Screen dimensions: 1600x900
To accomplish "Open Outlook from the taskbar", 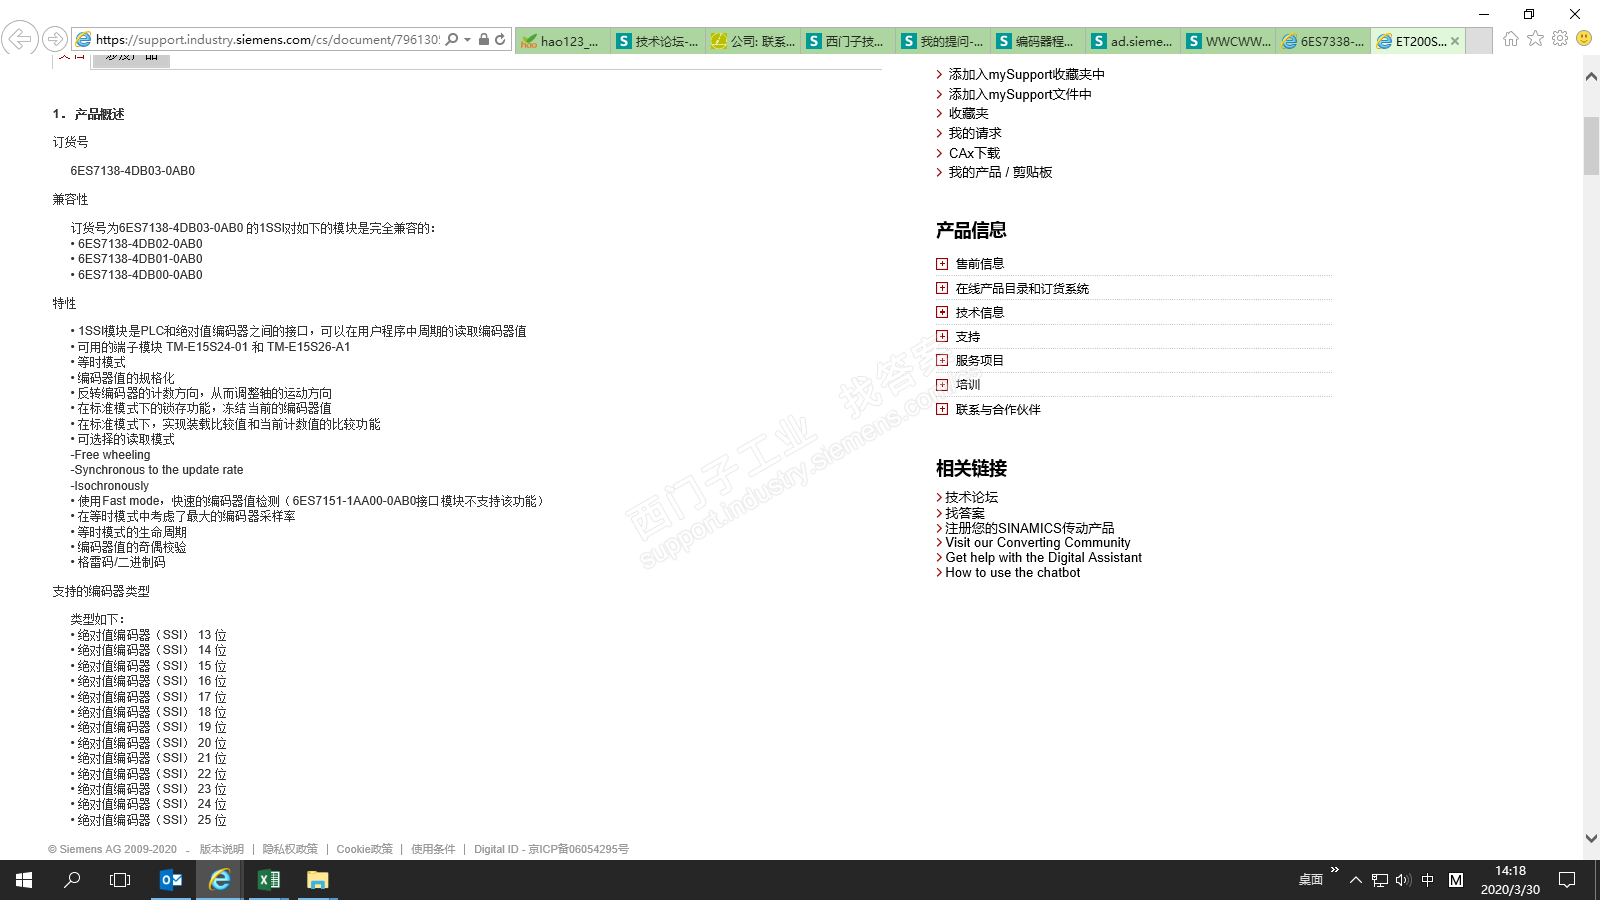I will click(171, 880).
